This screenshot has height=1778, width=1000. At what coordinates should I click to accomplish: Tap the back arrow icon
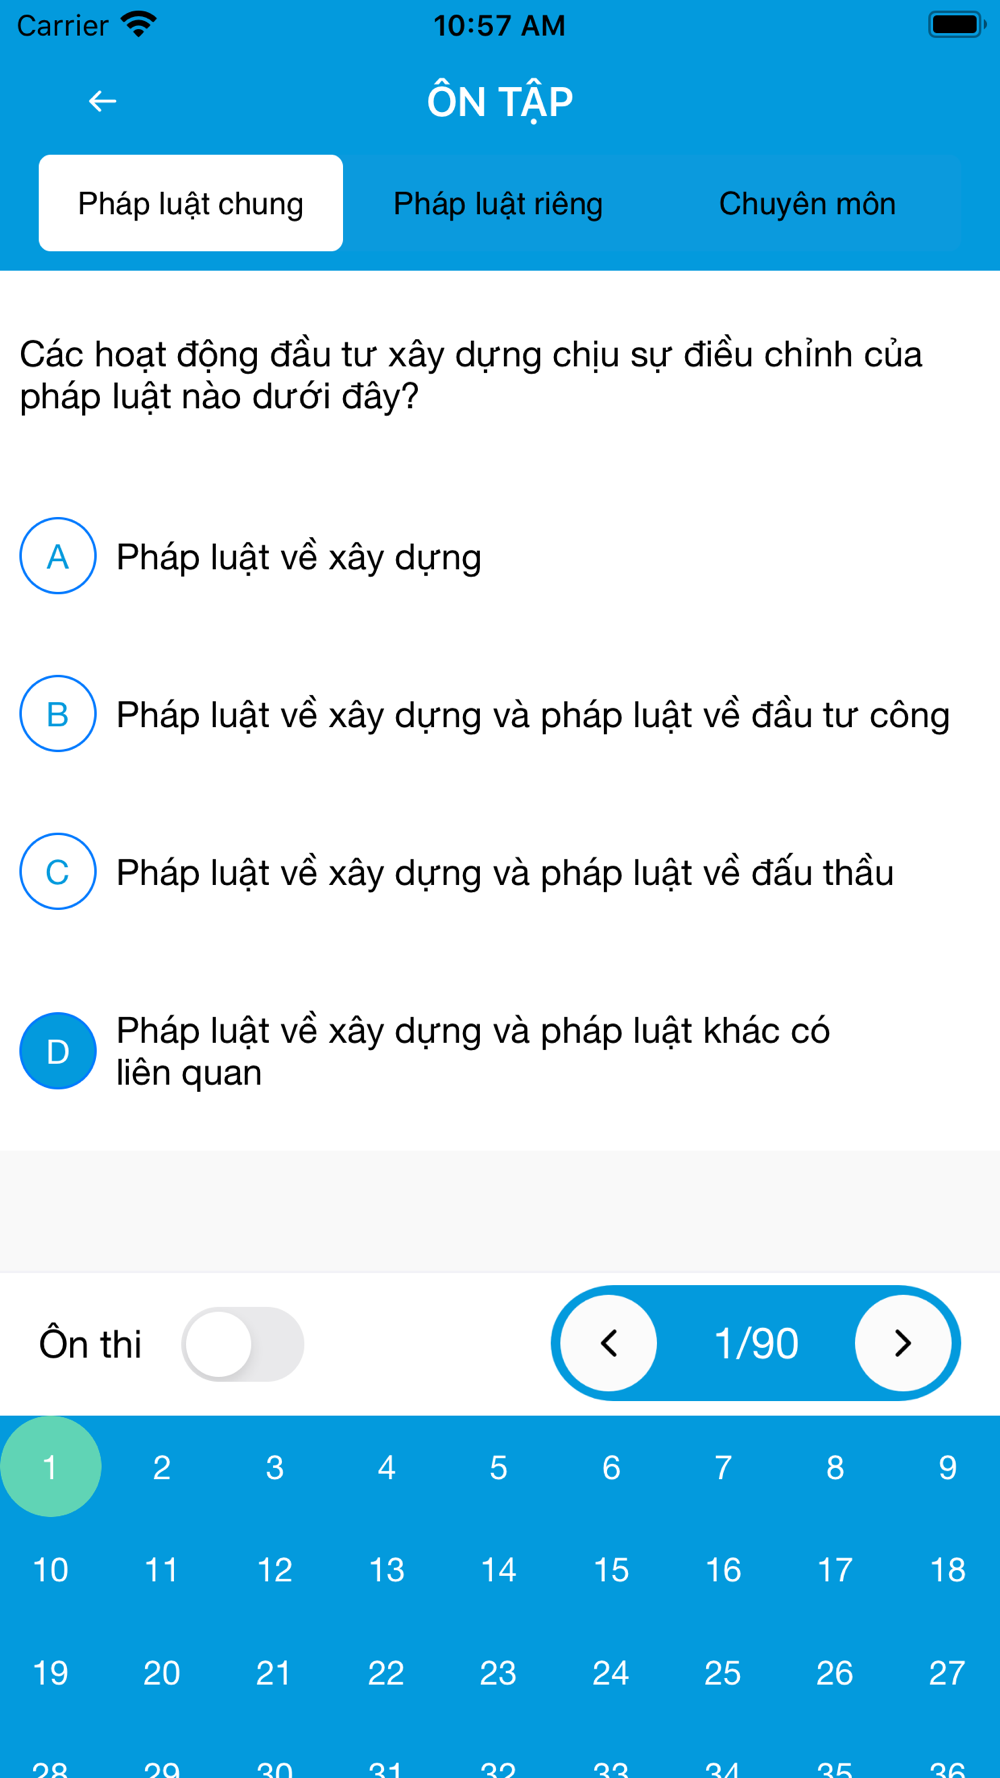click(102, 101)
